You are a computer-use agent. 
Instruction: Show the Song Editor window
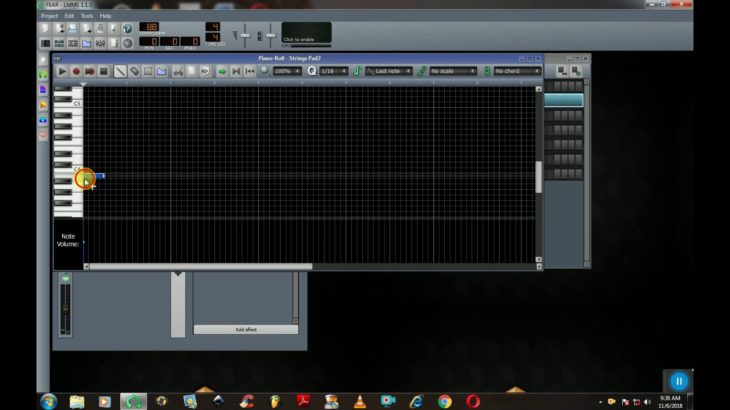[x=45, y=43]
